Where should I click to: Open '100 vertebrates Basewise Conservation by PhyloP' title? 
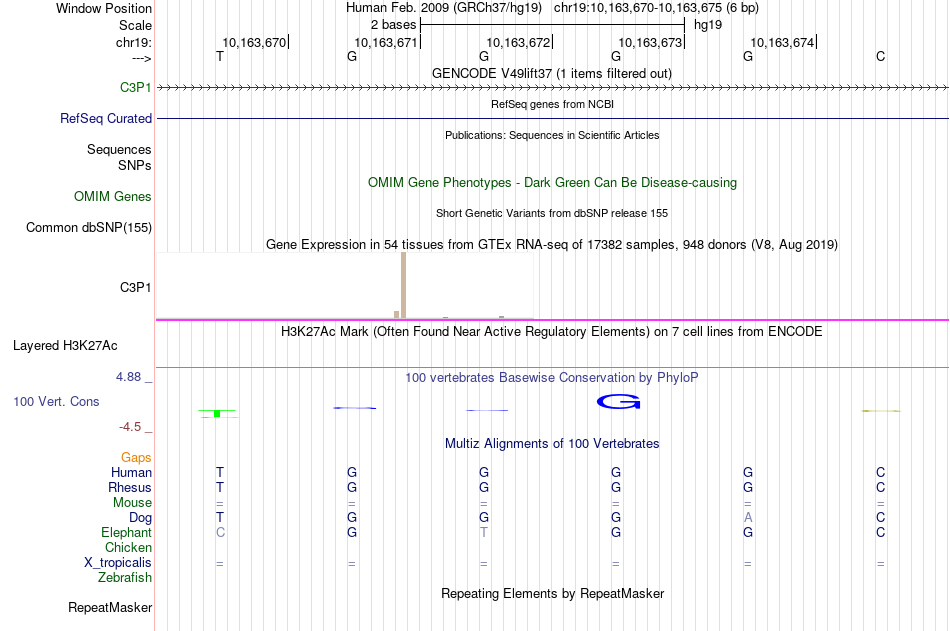click(552, 378)
